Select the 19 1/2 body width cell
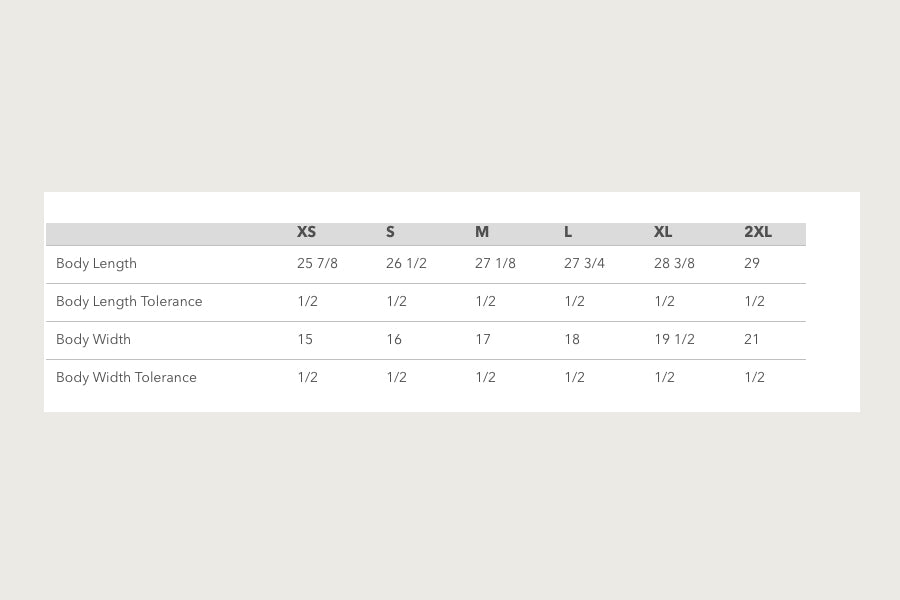Viewport: 900px width, 600px height. 674,340
